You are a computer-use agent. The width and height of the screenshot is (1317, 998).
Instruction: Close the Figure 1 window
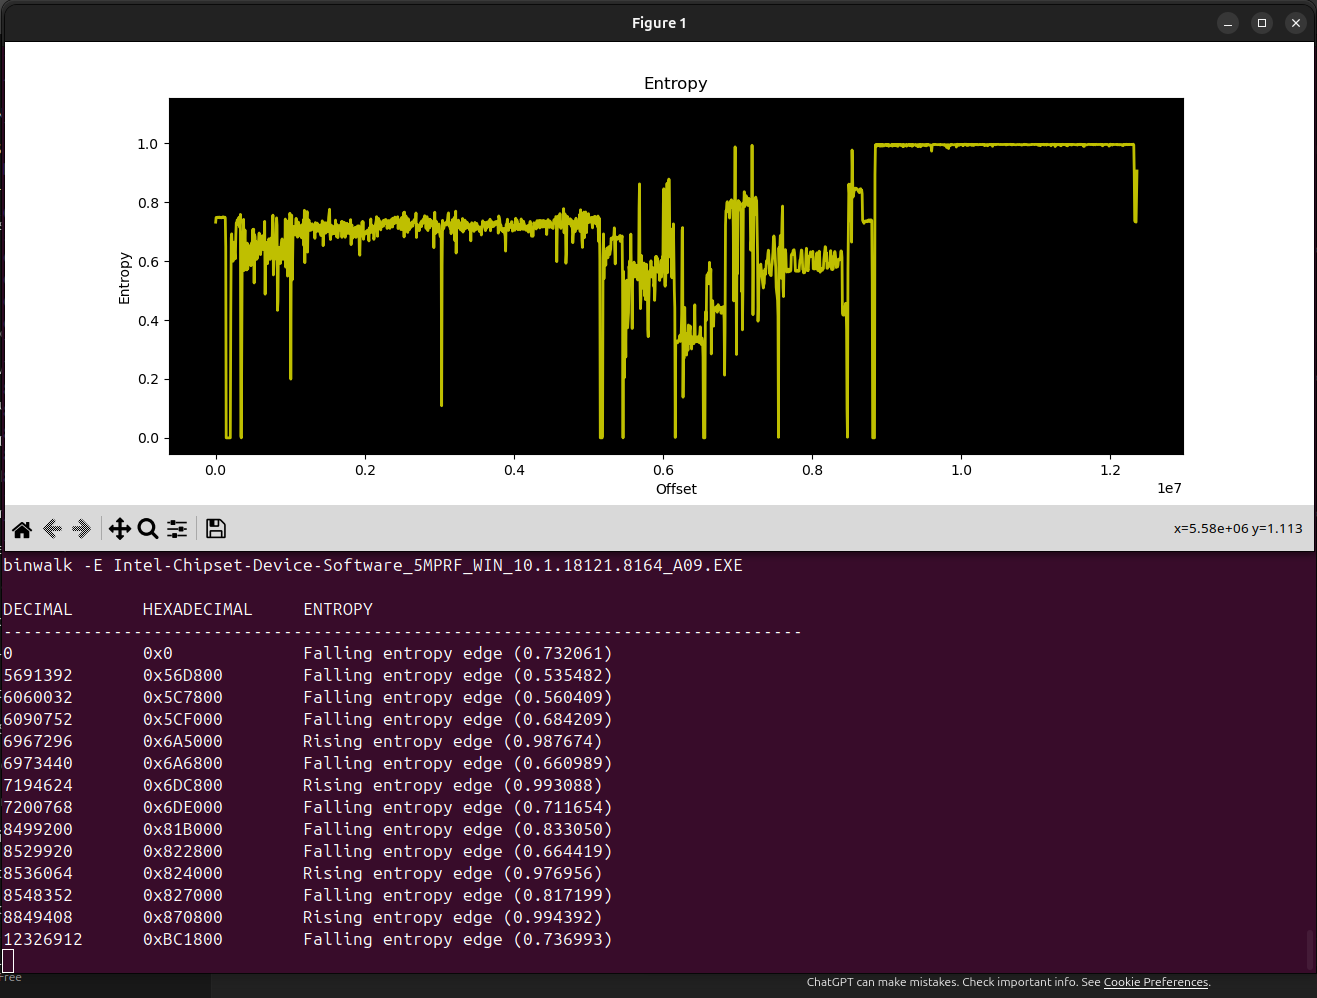(x=1296, y=23)
